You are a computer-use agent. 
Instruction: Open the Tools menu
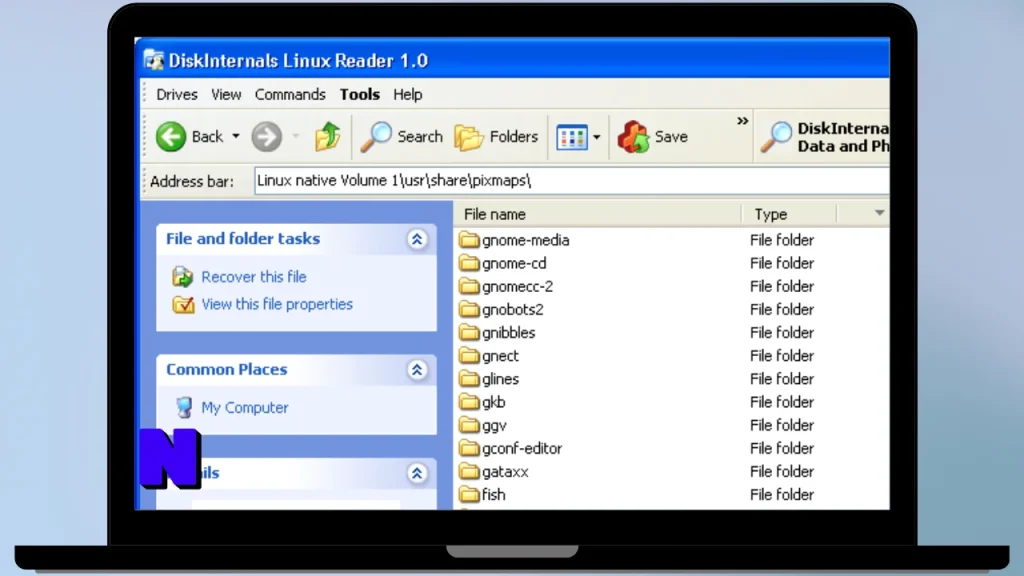coord(360,95)
